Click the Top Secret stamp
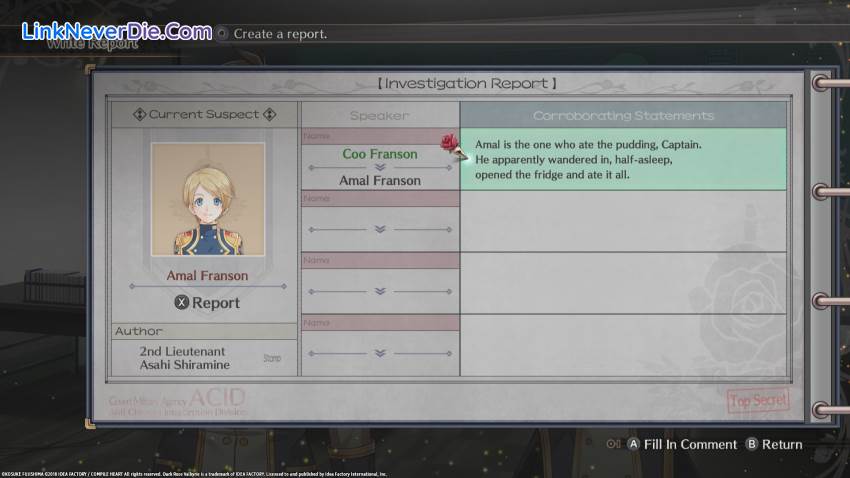850x478 pixels. click(758, 401)
